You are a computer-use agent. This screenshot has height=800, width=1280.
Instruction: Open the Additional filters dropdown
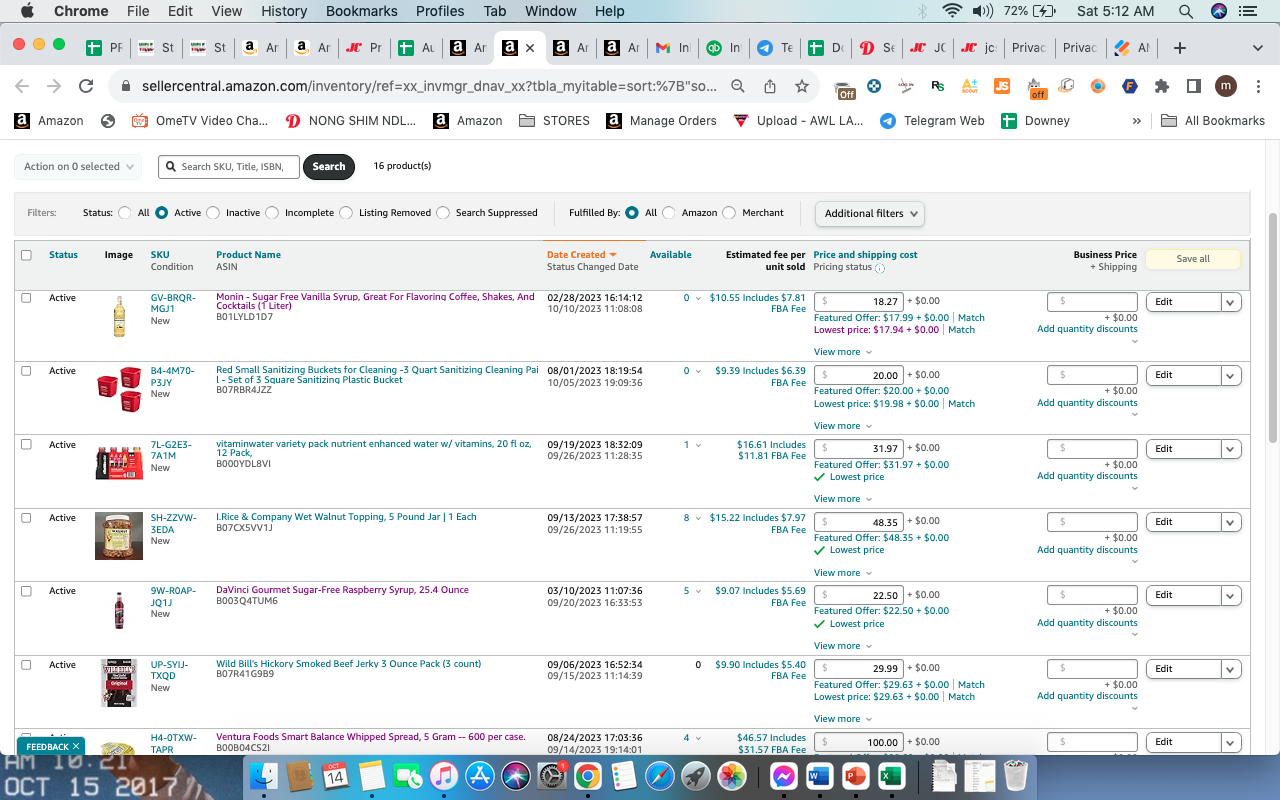point(870,213)
